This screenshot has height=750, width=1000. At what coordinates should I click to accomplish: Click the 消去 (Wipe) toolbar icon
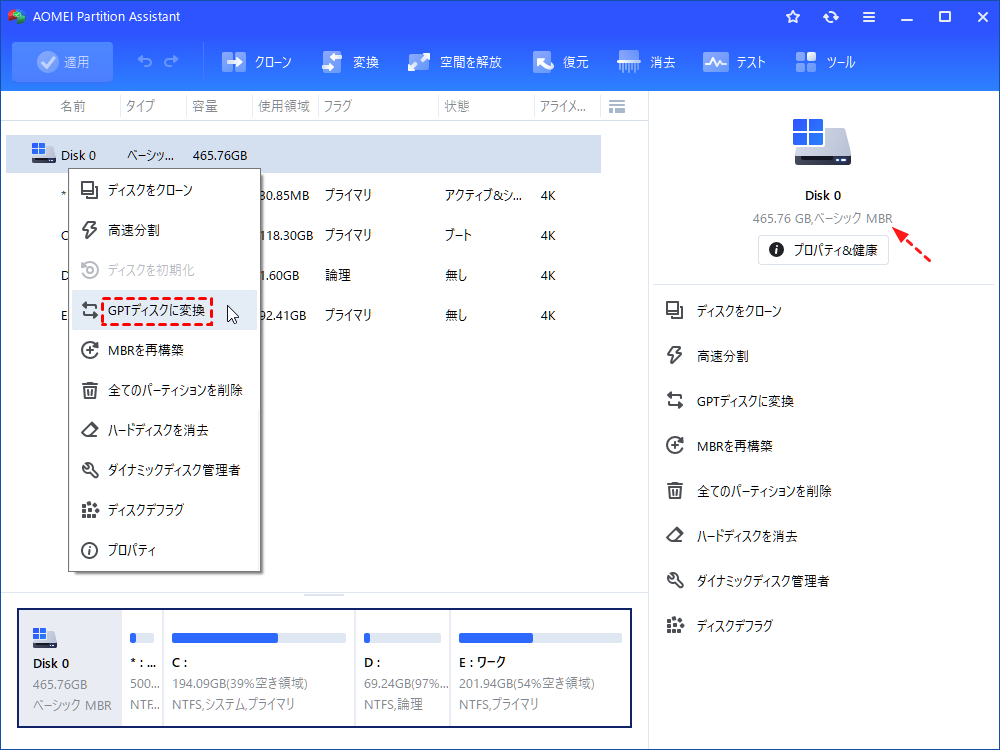647,61
